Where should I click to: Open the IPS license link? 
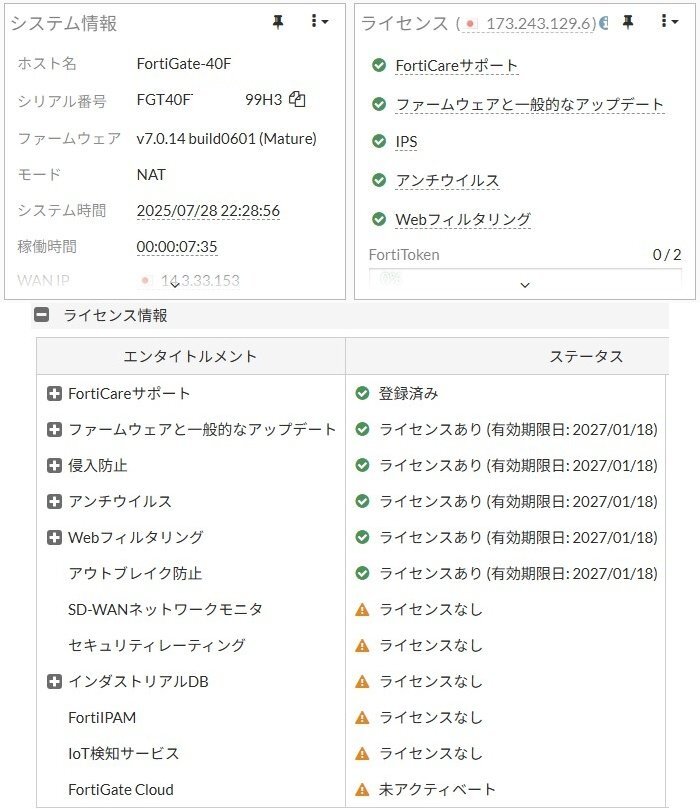click(x=406, y=142)
